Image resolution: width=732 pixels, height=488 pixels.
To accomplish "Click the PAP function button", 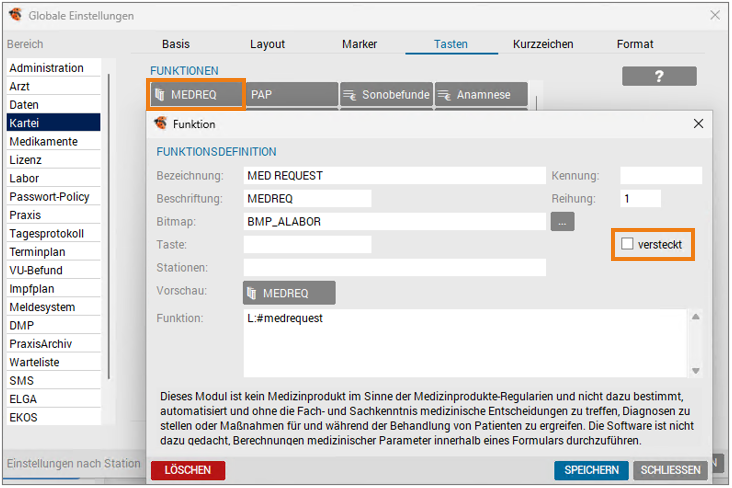I will (292, 95).
